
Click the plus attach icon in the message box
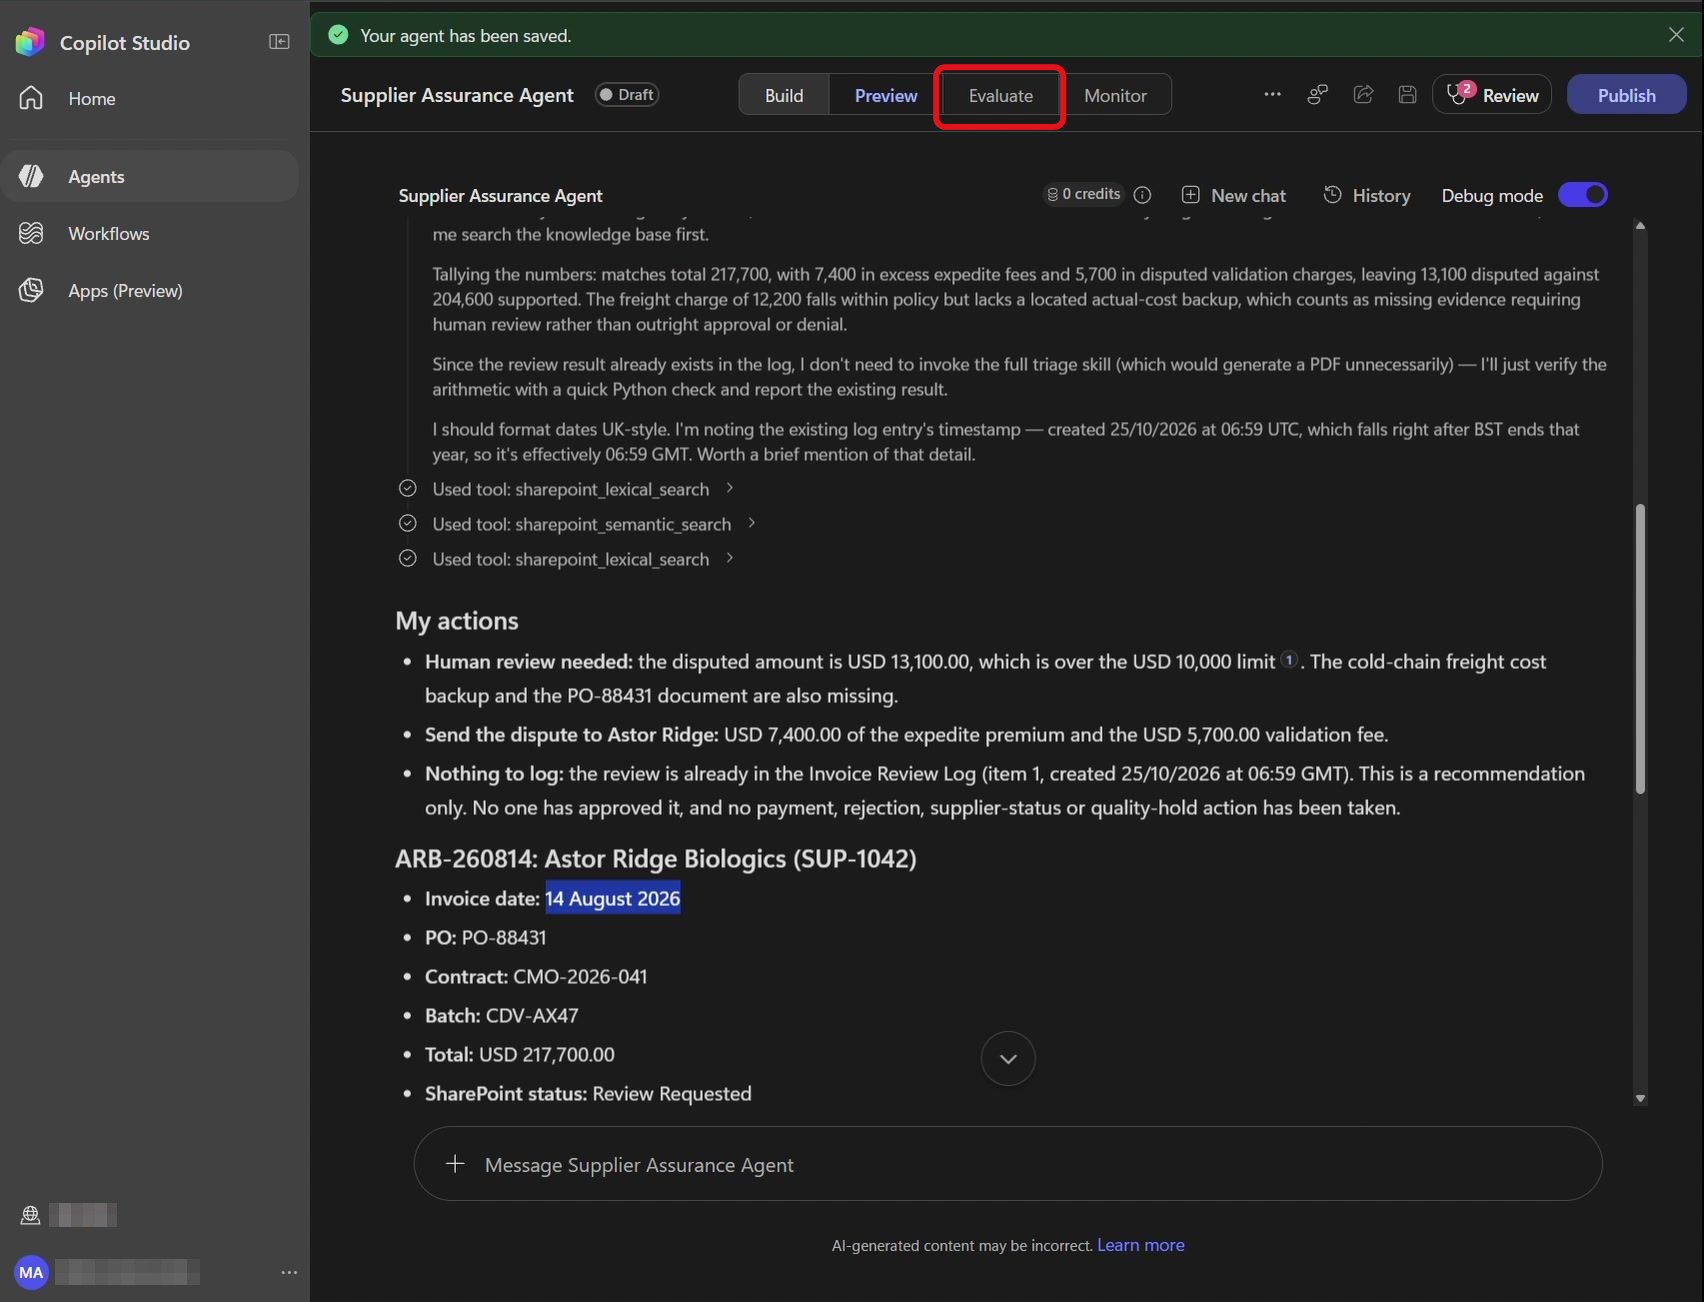[455, 1164]
